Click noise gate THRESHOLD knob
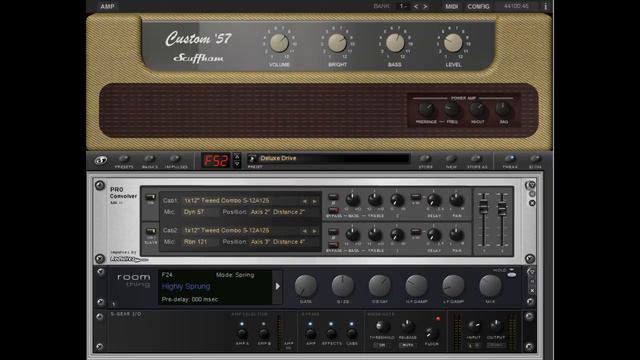The width and height of the screenshot is (640, 360). (x=382, y=326)
